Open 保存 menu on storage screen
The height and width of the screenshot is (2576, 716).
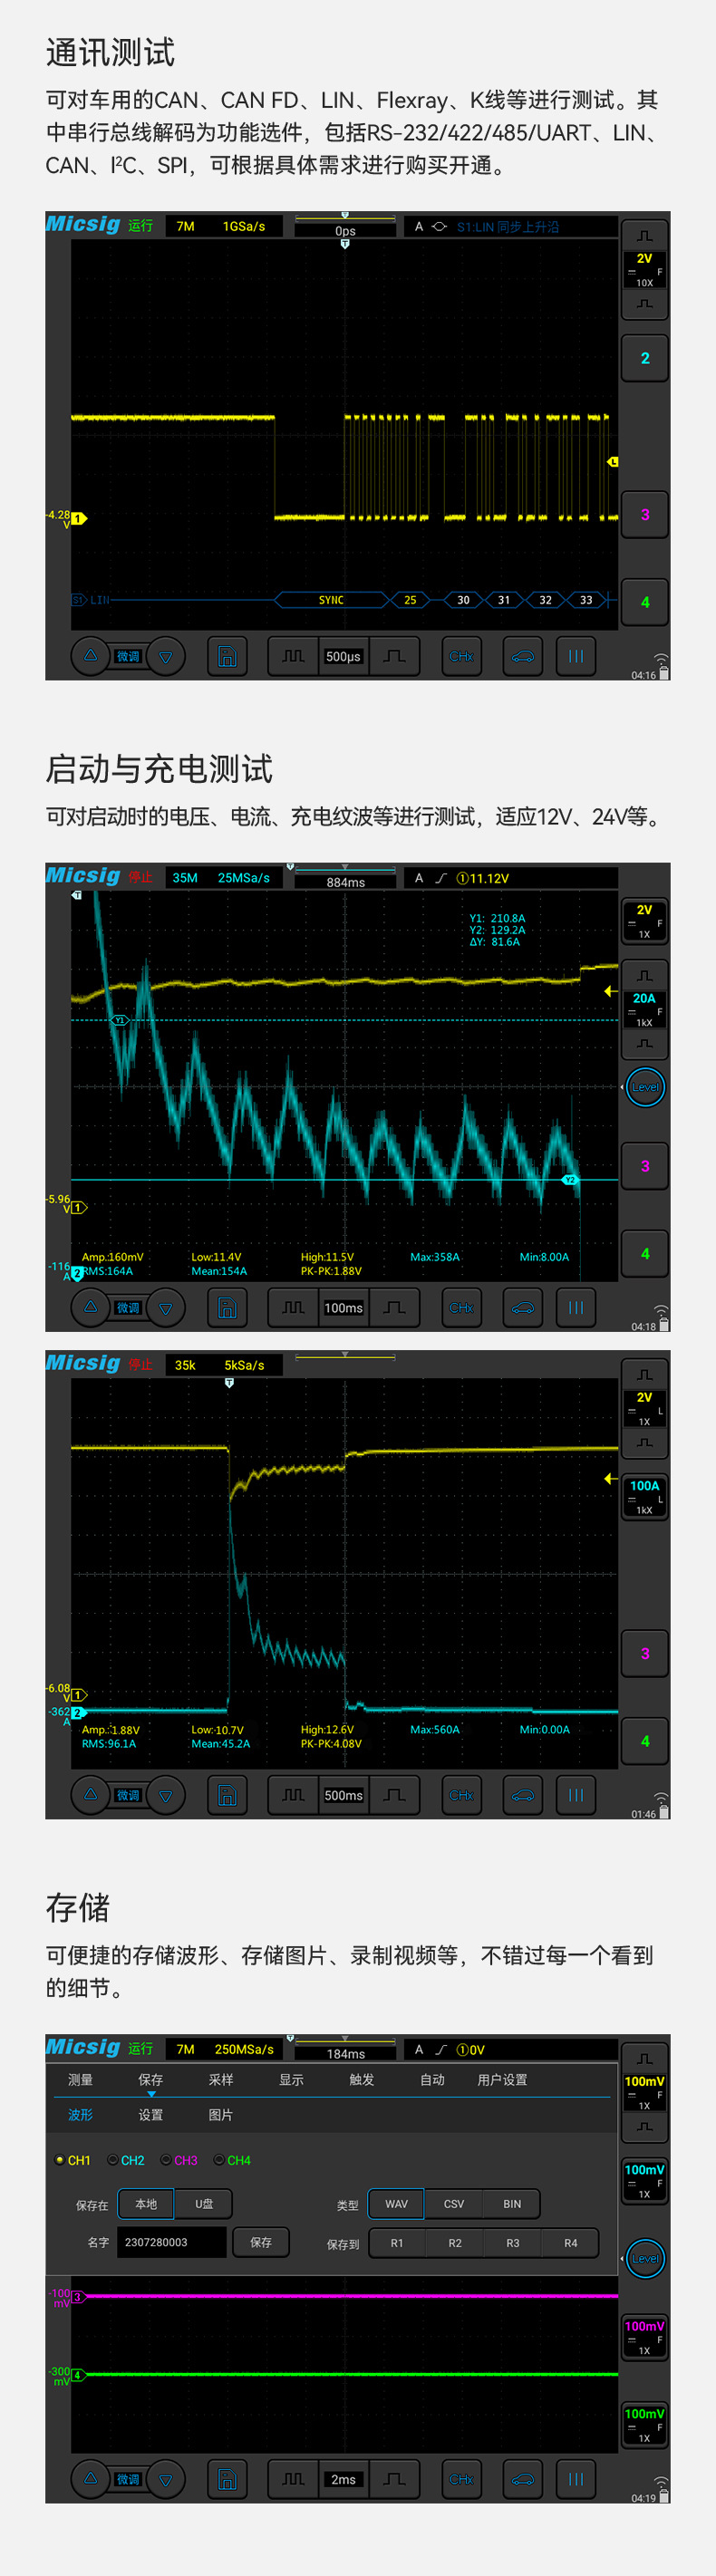pos(151,2080)
